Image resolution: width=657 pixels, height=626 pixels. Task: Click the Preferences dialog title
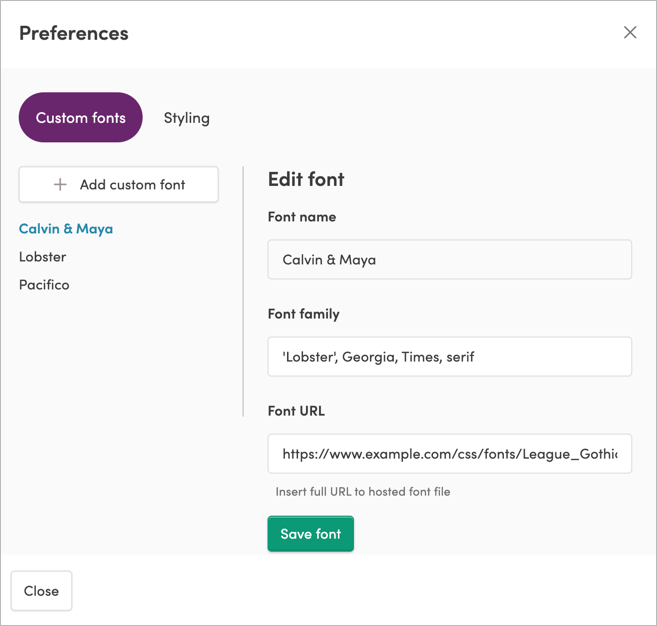point(74,33)
